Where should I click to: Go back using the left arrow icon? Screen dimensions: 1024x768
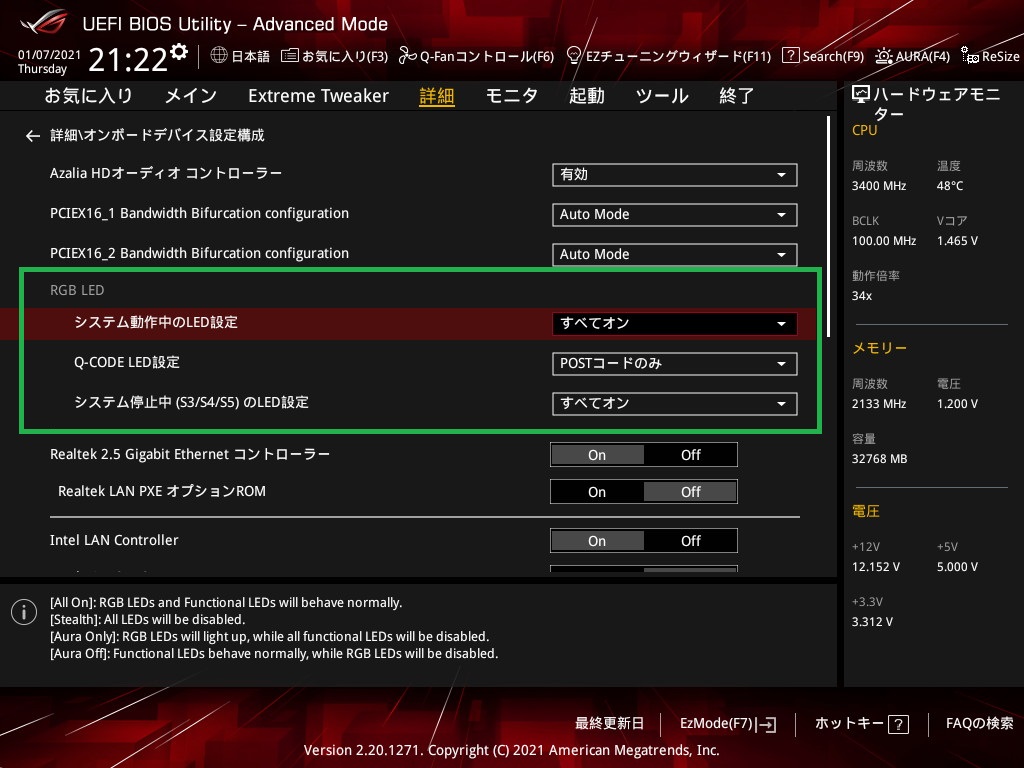(x=33, y=136)
